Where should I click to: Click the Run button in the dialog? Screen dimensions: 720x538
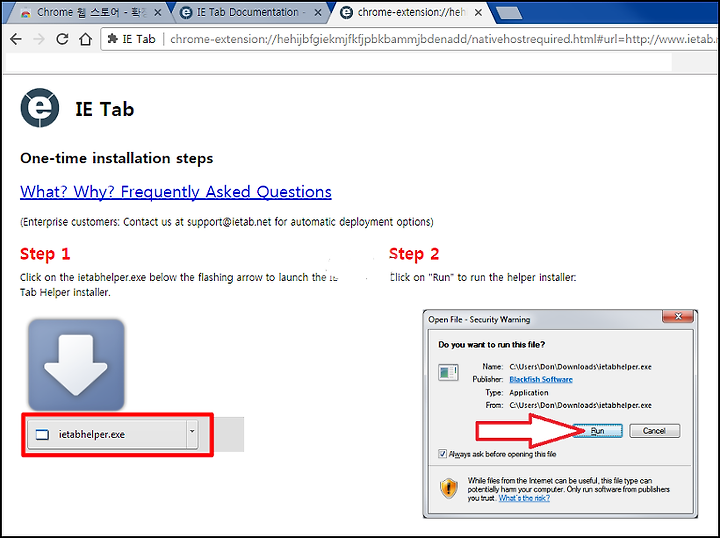pos(597,431)
